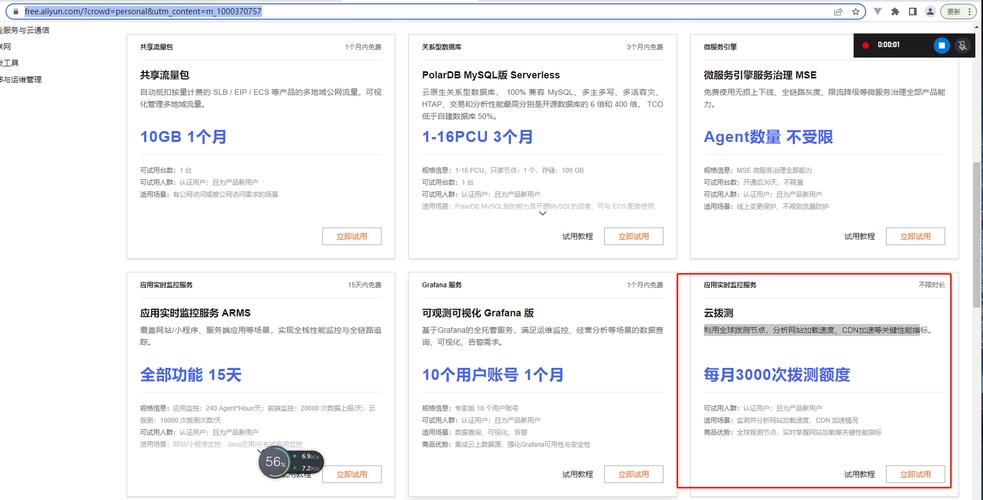Click 应用实时监控服务 ARMS title
Viewport: 983px width, 500px height.
click(196, 313)
